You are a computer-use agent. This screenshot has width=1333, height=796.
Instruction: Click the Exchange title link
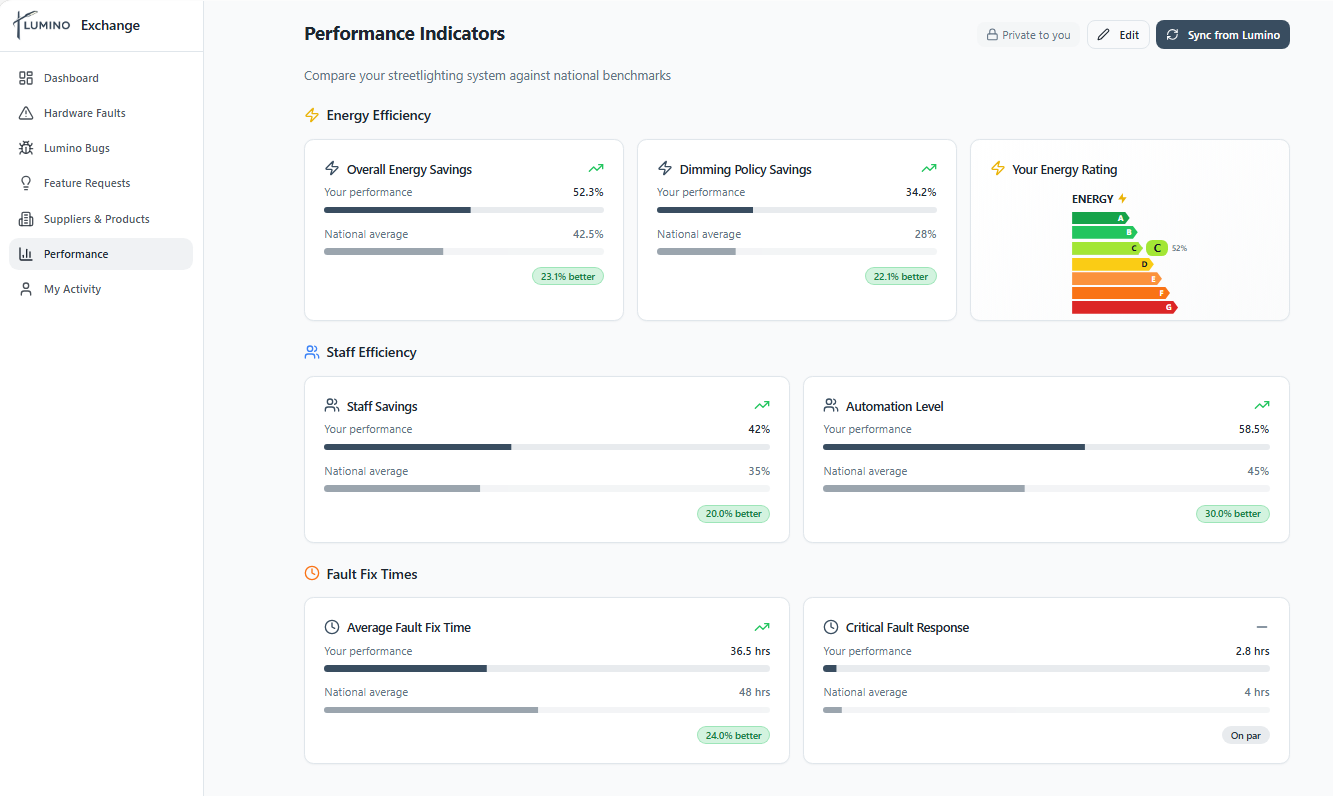(110, 26)
